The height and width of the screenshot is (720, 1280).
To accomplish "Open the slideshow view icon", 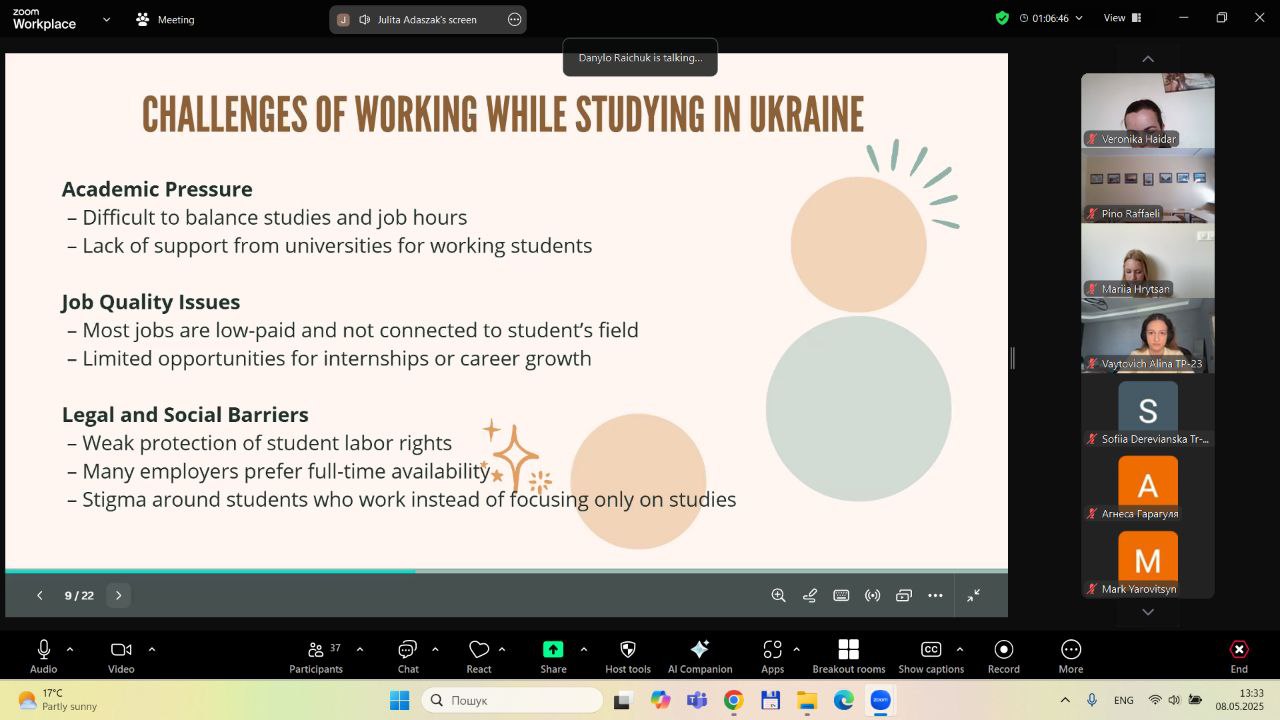I will pos(904,595).
